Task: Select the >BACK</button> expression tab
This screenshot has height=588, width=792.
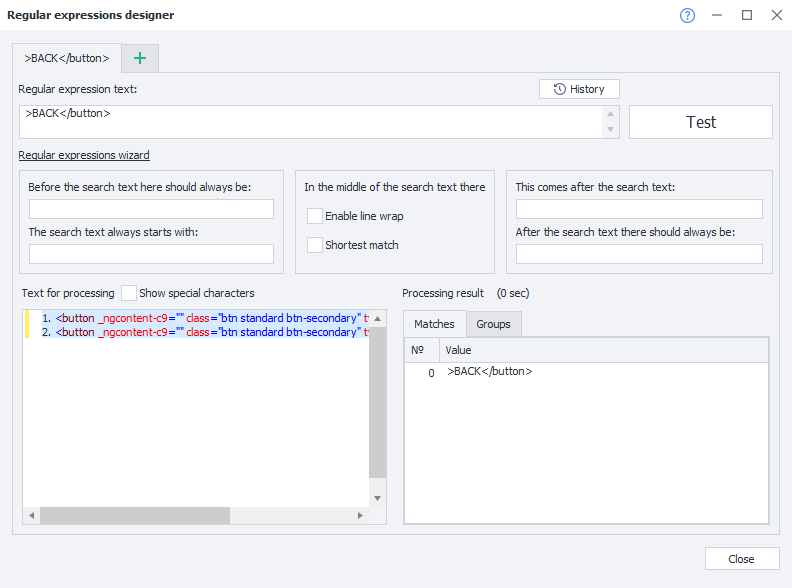Action: click(67, 58)
